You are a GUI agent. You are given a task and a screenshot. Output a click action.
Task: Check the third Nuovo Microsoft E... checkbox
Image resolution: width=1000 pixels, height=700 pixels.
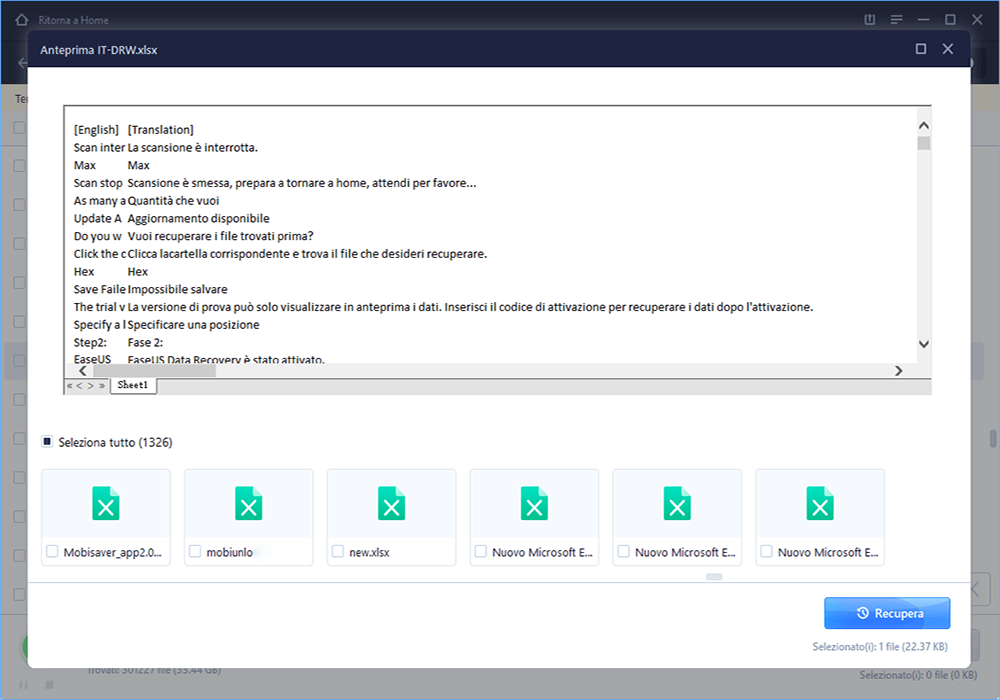(767, 551)
